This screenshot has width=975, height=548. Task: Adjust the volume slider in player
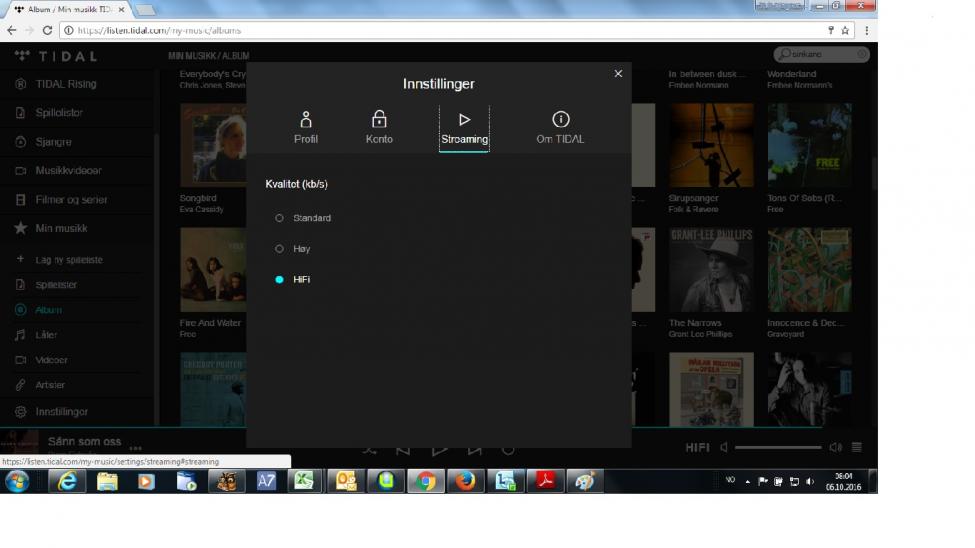click(778, 447)
